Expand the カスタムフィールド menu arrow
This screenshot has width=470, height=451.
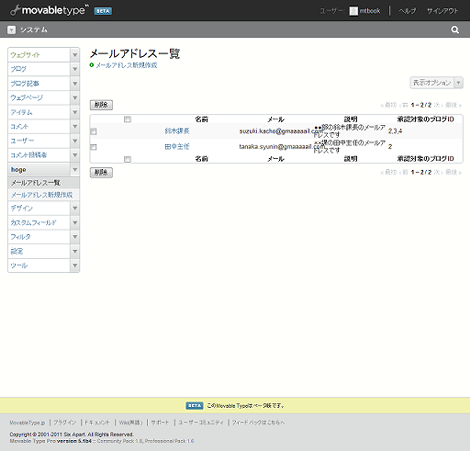coord(75,222)
